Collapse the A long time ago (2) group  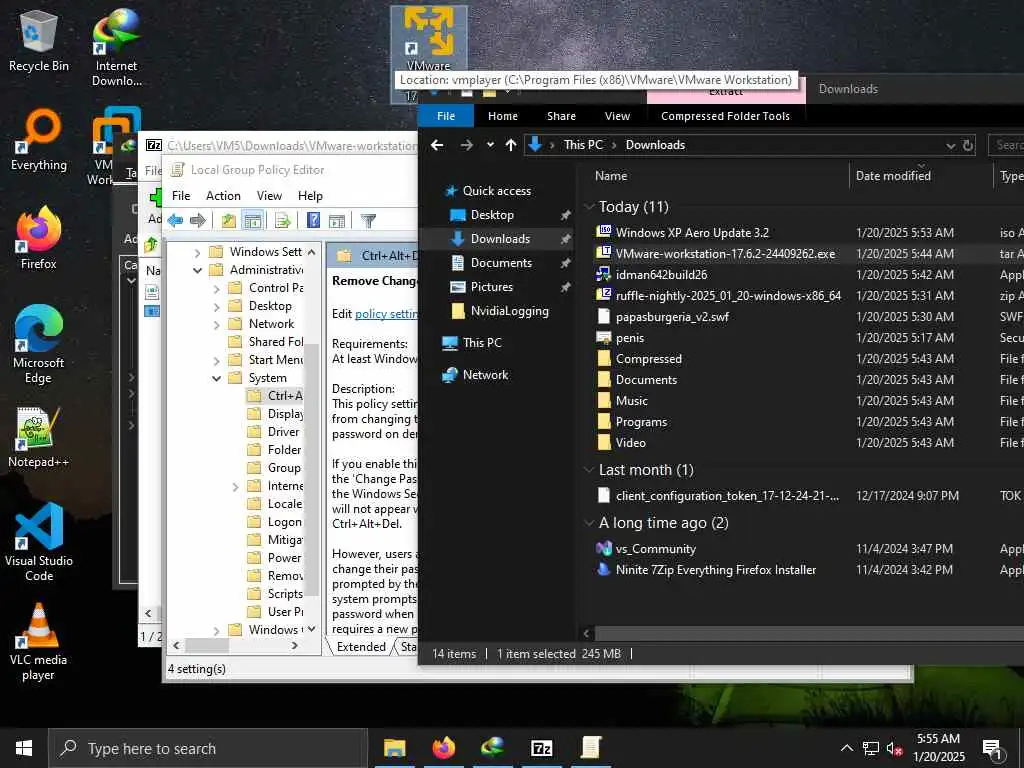click(589, 523)
